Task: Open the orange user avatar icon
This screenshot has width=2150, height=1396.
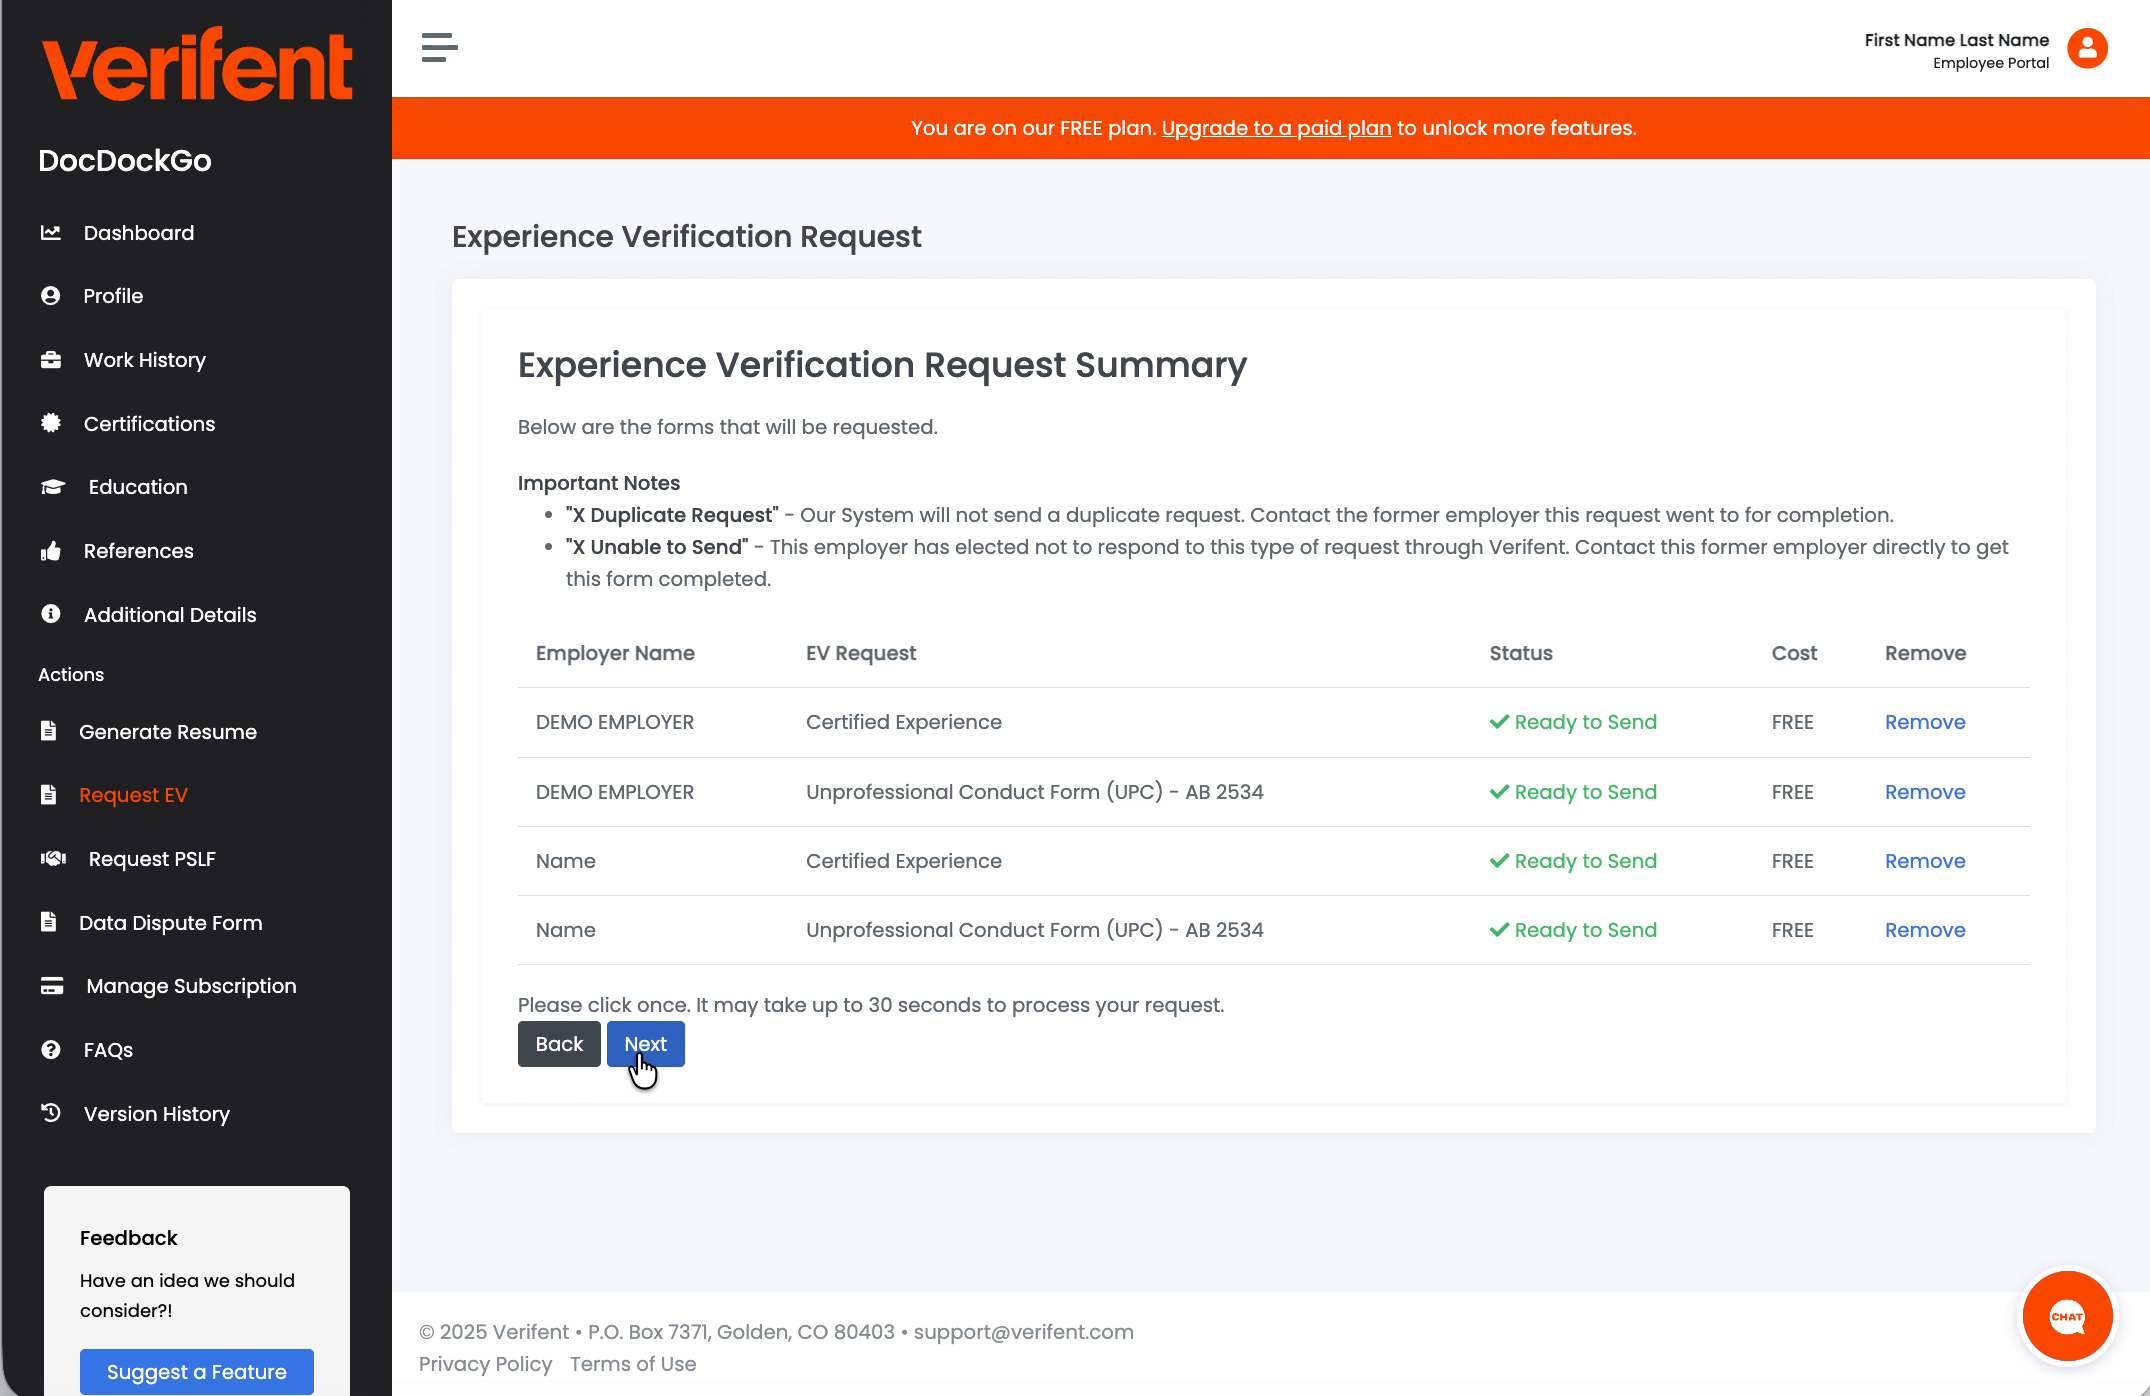Action: pyautogui.click(x=2087, y=48)
